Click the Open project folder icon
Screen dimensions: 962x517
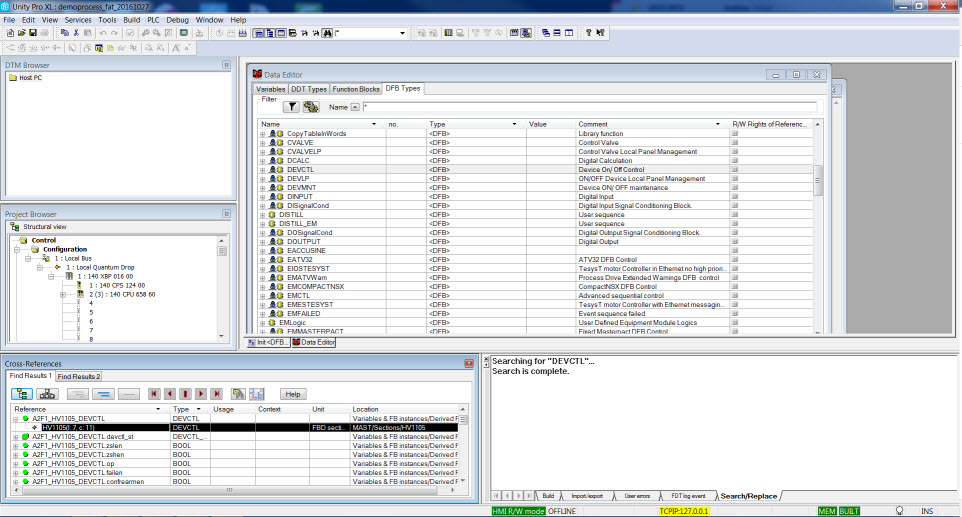pyautogui.click(x=21, y=33)
